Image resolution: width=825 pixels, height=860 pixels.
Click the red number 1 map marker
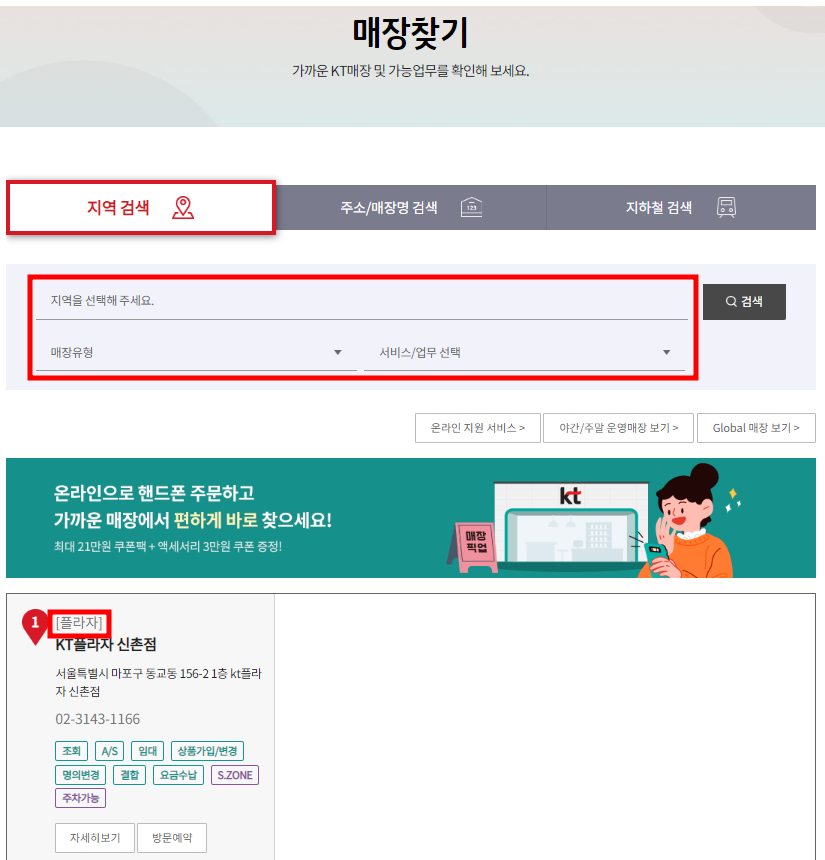pos(35,626)
